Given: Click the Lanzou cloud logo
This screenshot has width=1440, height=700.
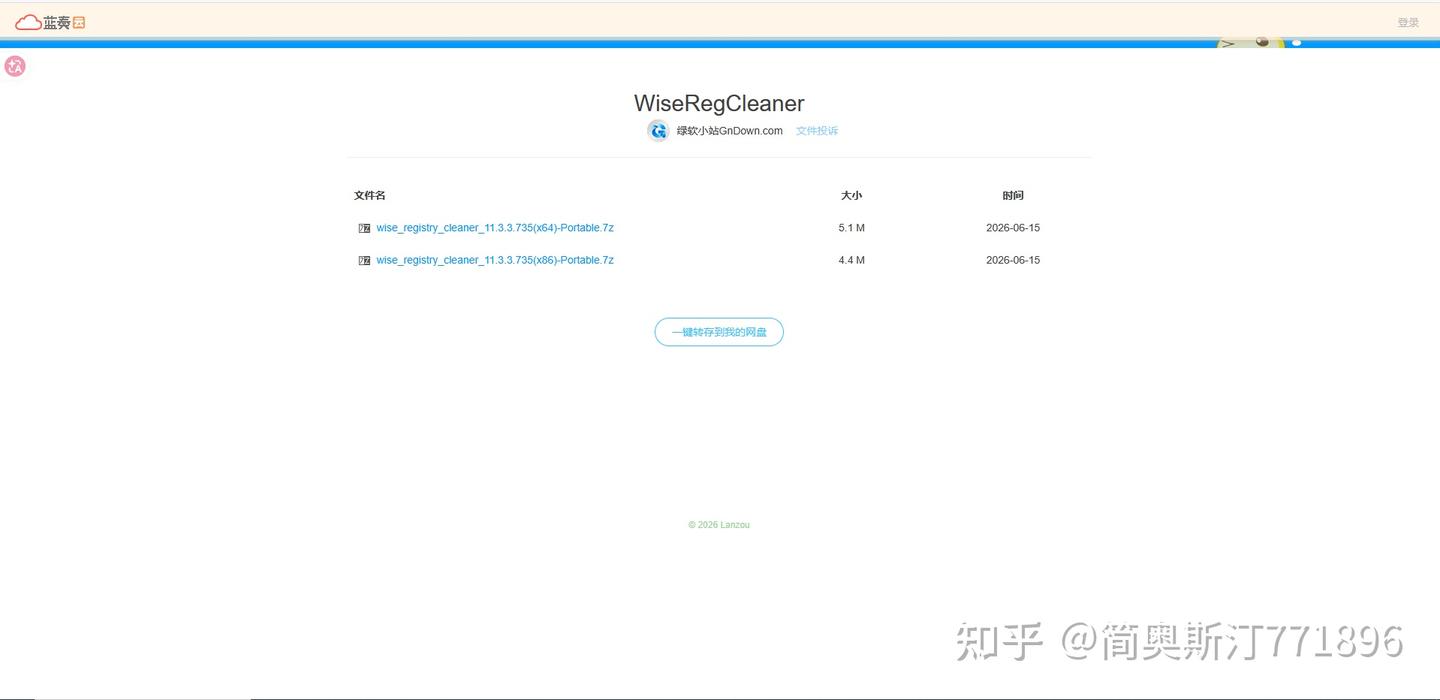Looking at the screenshot, I should [50, 22].
